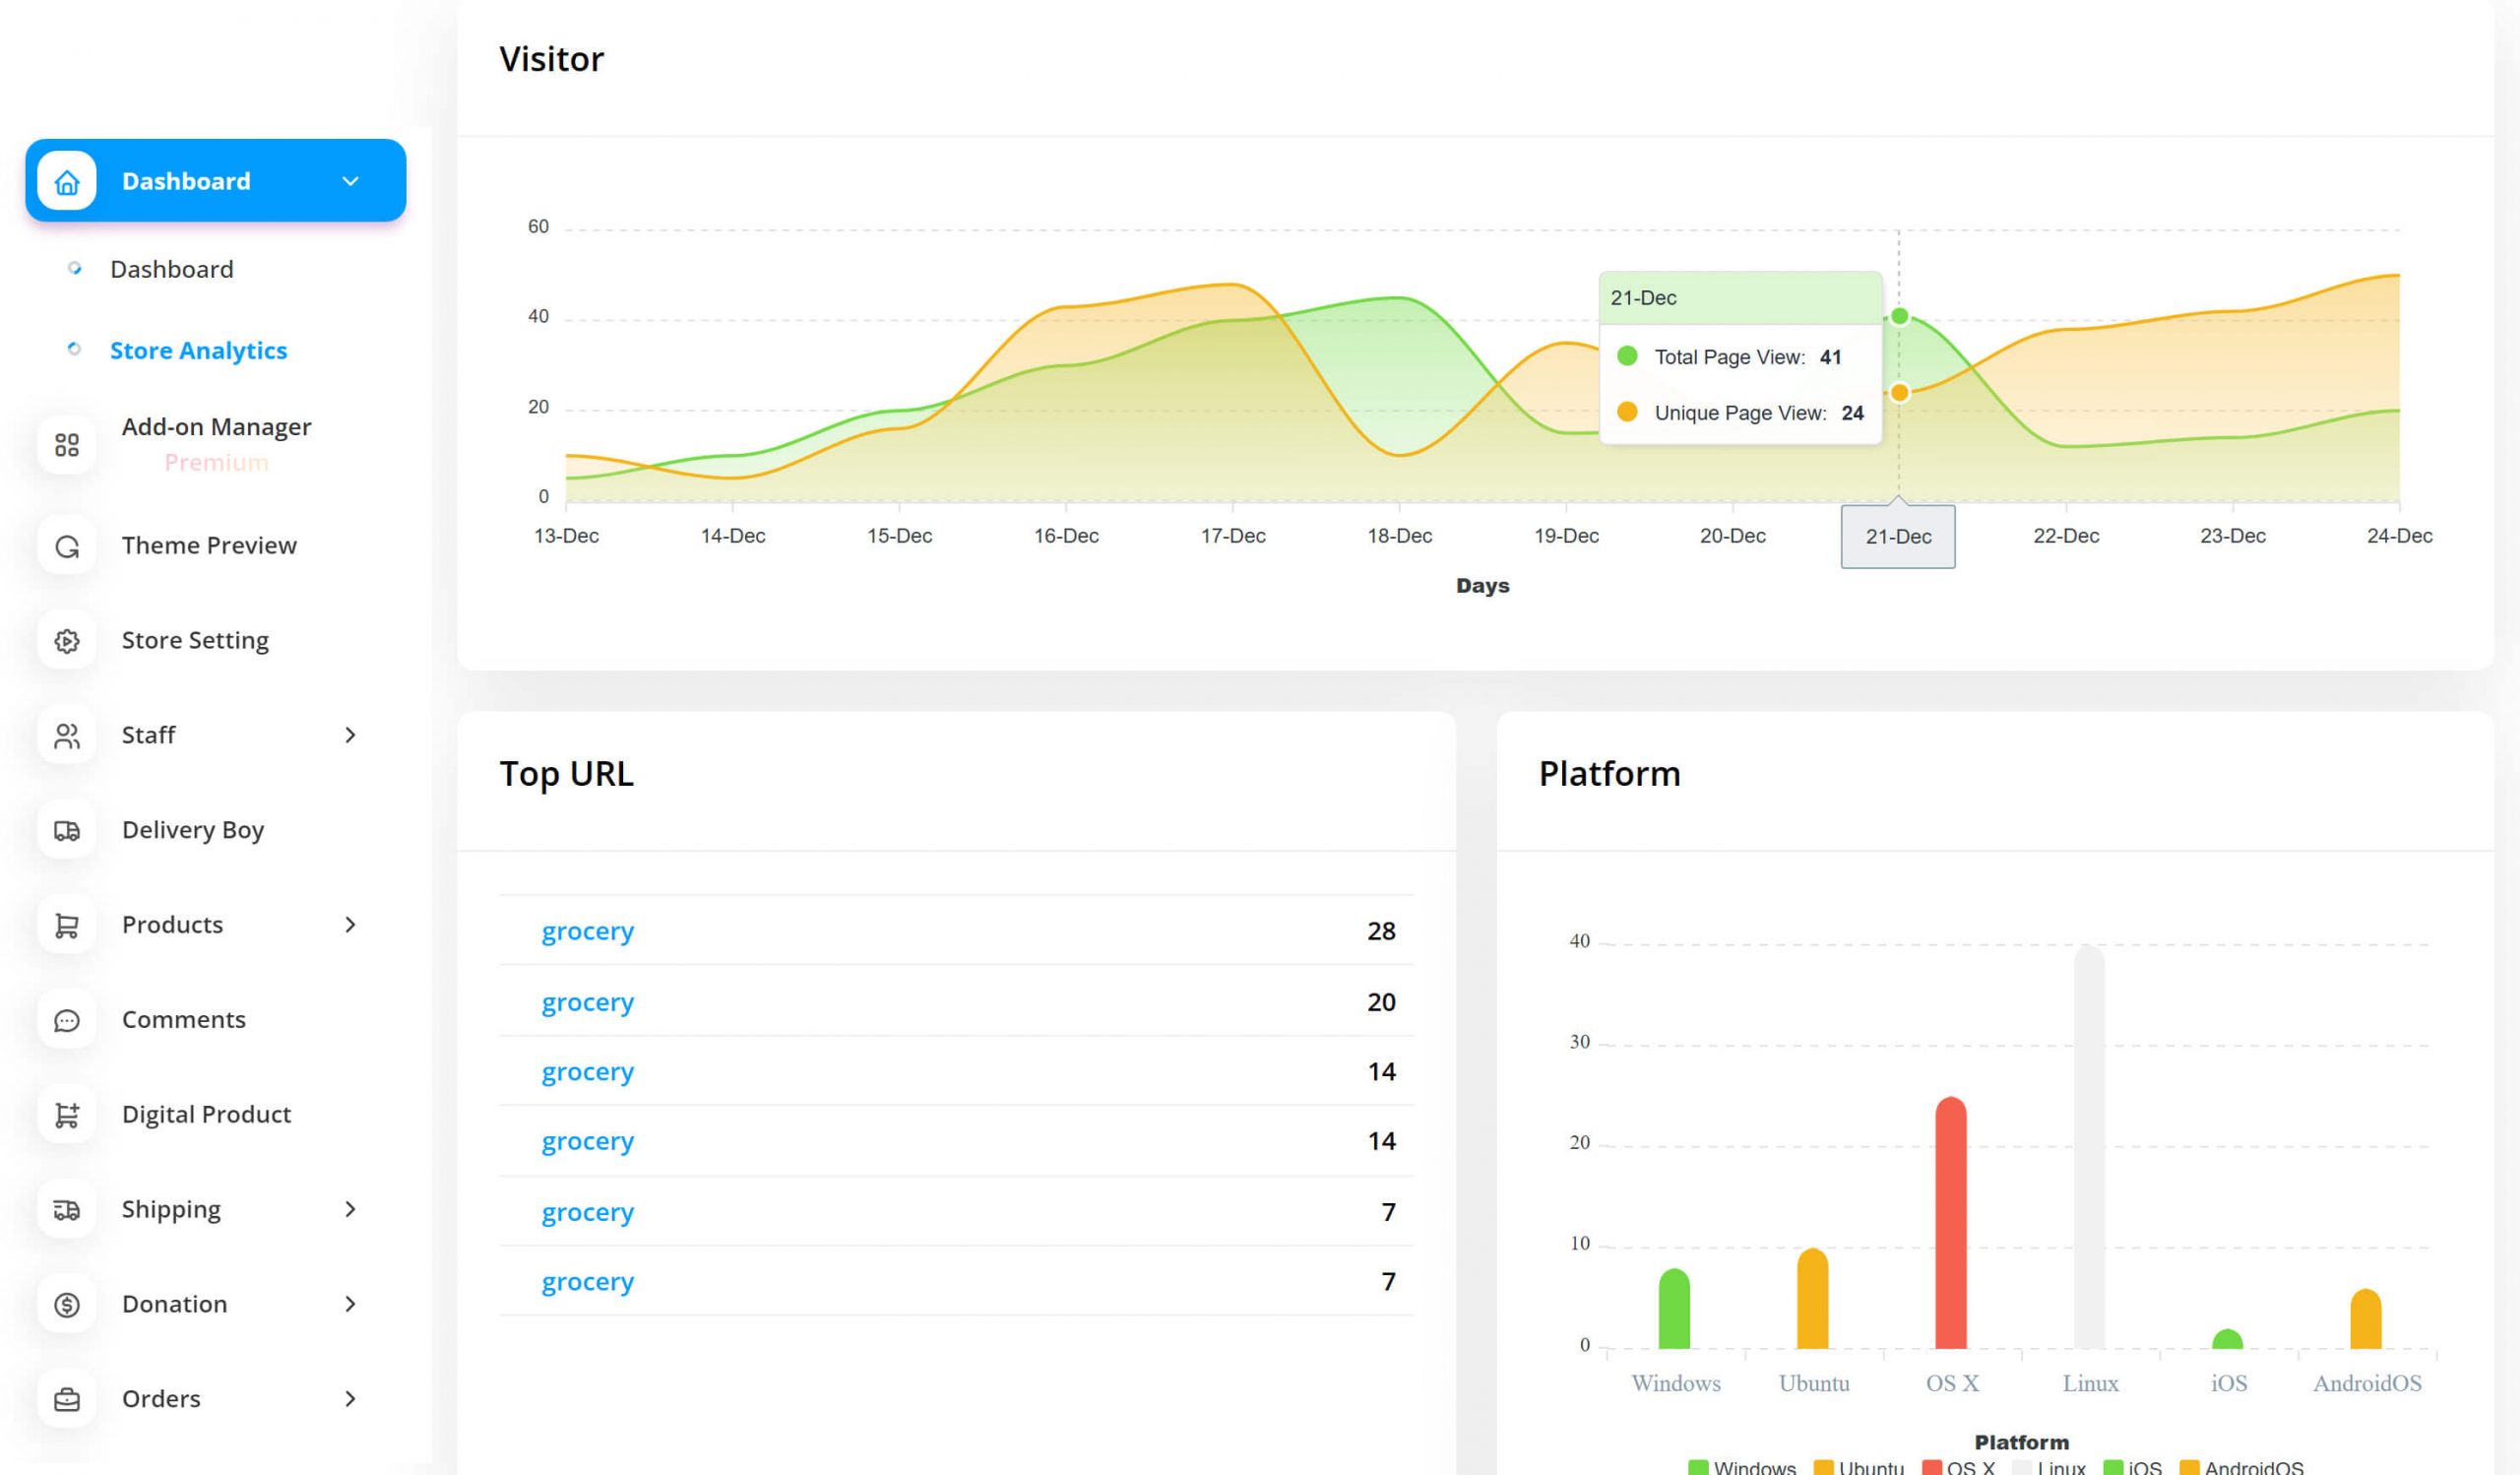Viewport: 2520px width, 1475px height.
Task: Click the Digital Product cart icon
Action: click(x=67, y=1115)
